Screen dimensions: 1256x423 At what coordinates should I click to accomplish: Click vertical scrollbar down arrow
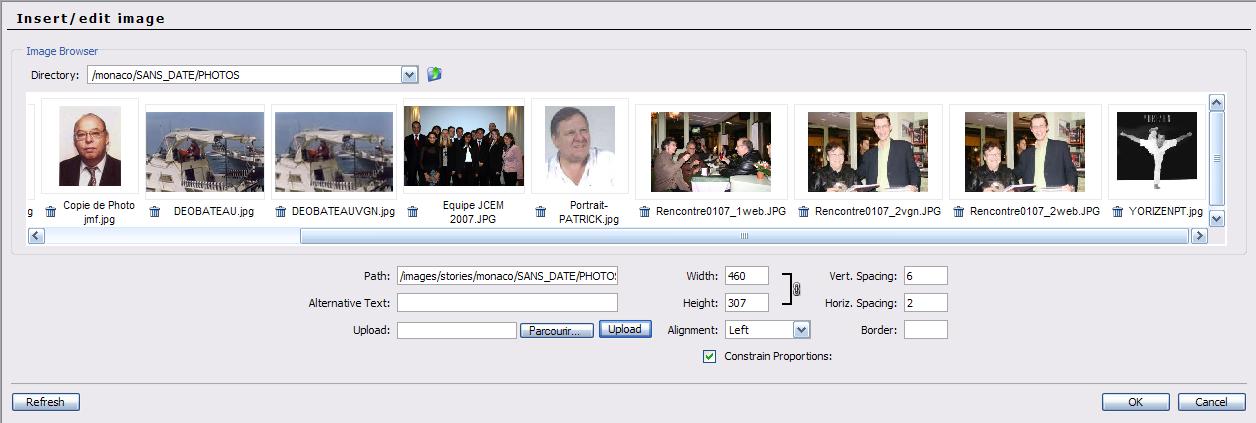pyautogui.click(x=1217, y=218)
